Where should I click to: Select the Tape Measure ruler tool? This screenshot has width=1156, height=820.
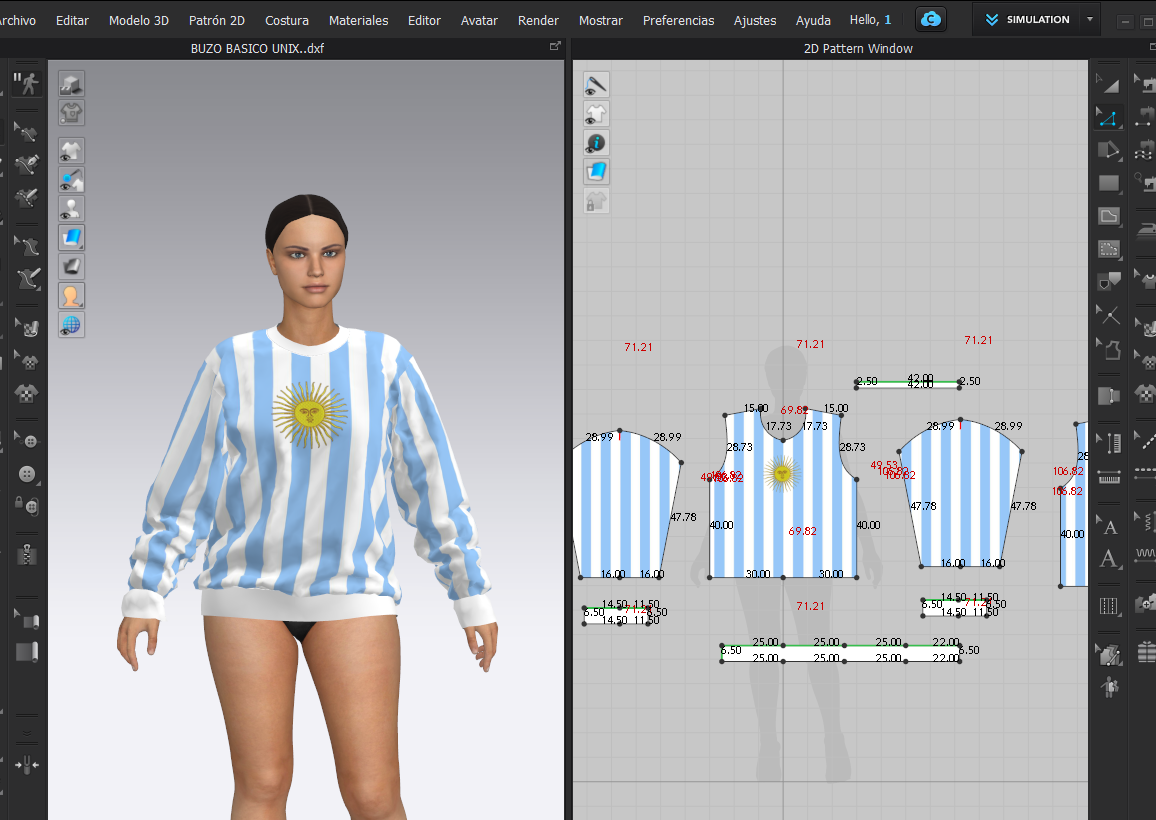tap(1108, 477)
